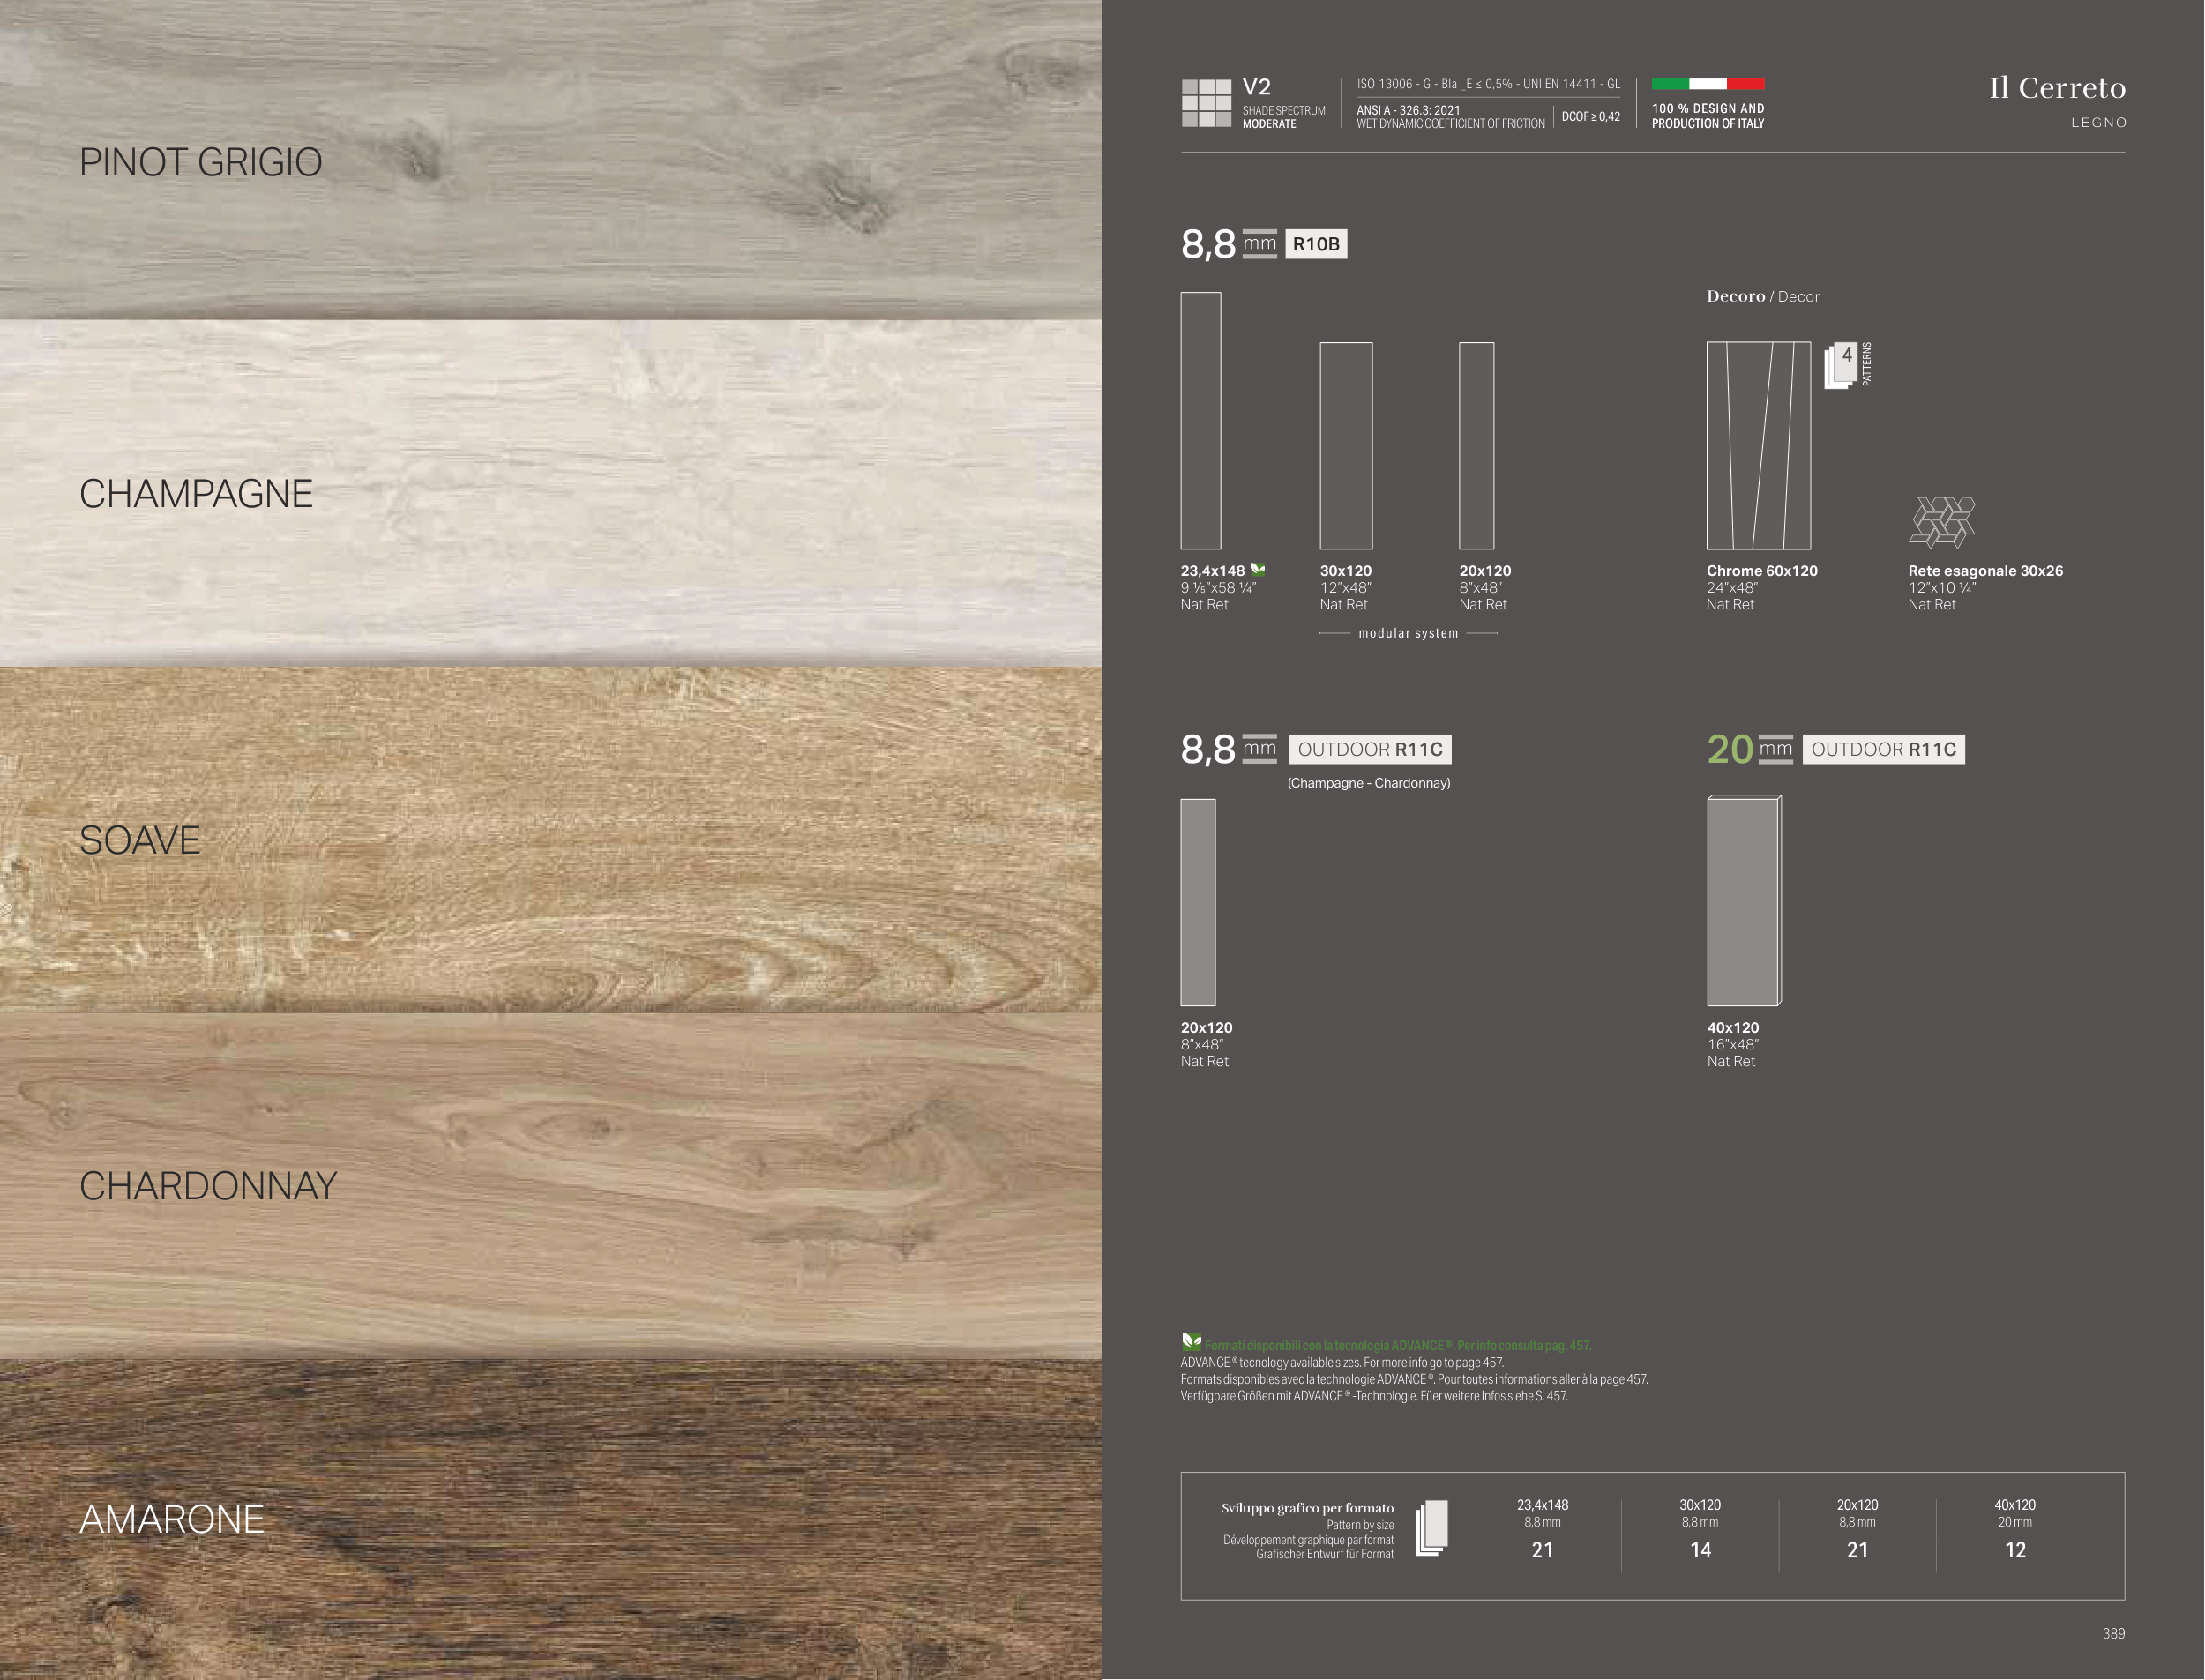
Task: Click the 30x120 pattern count 14
Action: coord(1700,1550)
